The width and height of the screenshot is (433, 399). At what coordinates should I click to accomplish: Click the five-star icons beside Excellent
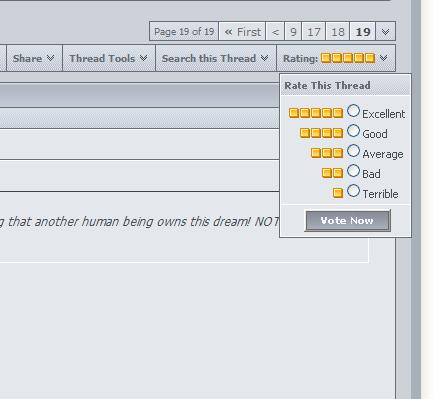click(x=316, y=113)
